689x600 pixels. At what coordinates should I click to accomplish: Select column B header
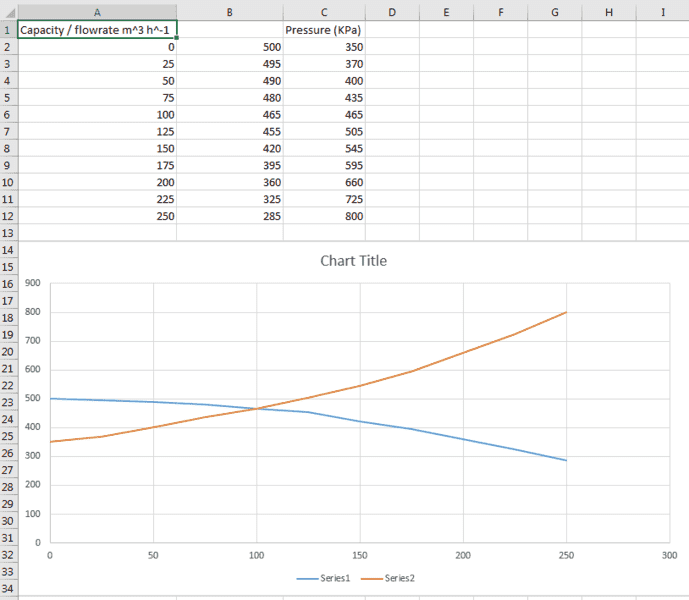(x=230, y=12)
